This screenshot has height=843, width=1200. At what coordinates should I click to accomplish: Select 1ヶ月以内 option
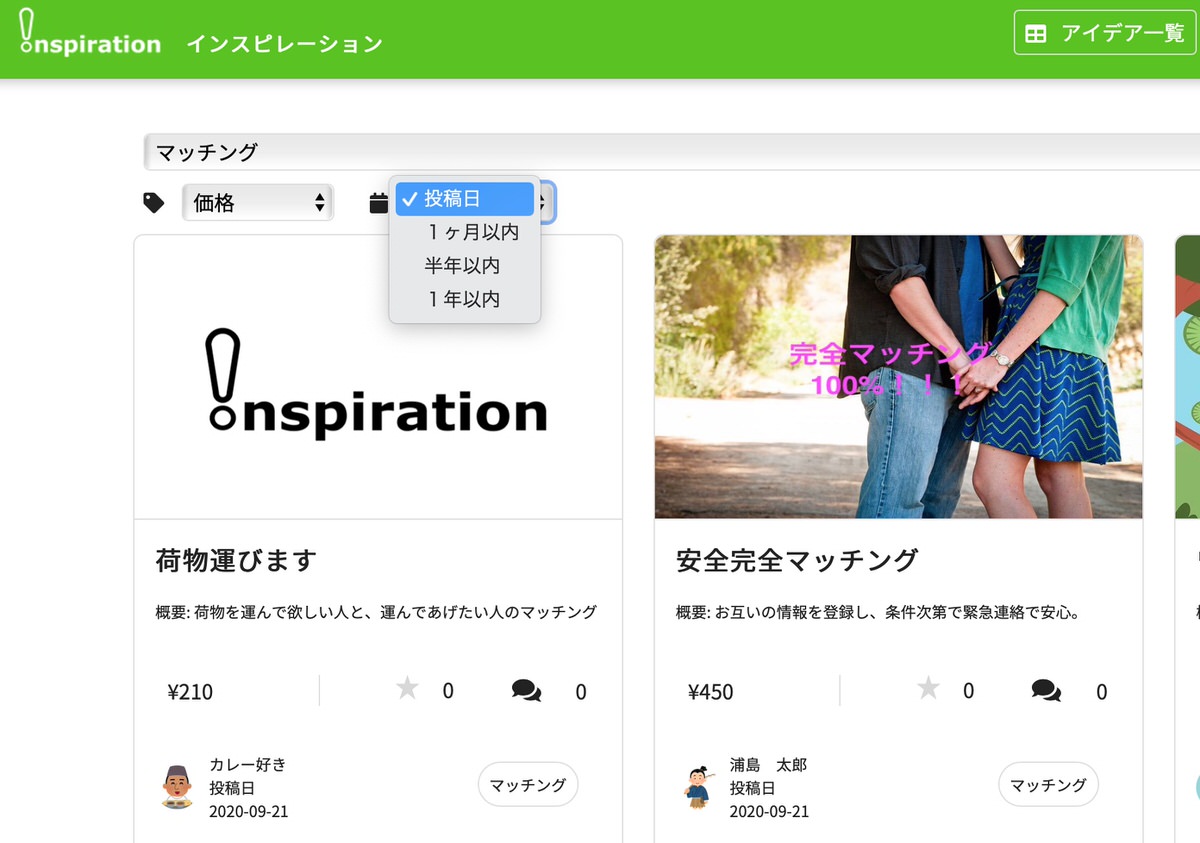click(x=465, y=232)
